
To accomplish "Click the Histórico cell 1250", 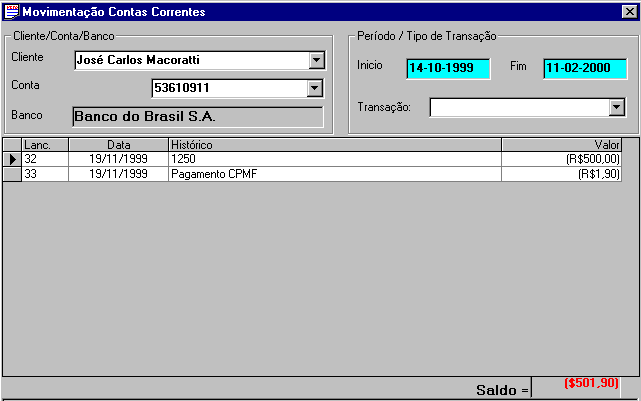I will [335, 159].
